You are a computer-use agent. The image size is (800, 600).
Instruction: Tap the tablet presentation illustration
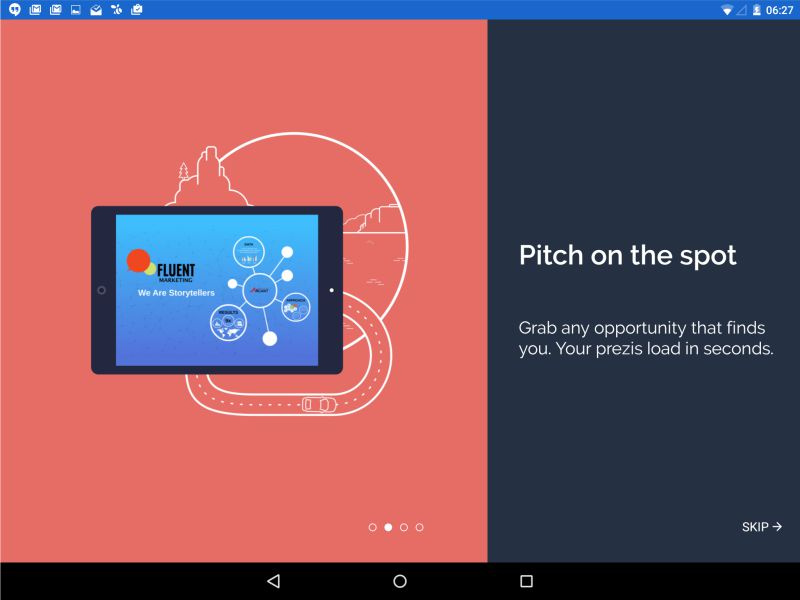pyautogui.click(x=217, y=290)
